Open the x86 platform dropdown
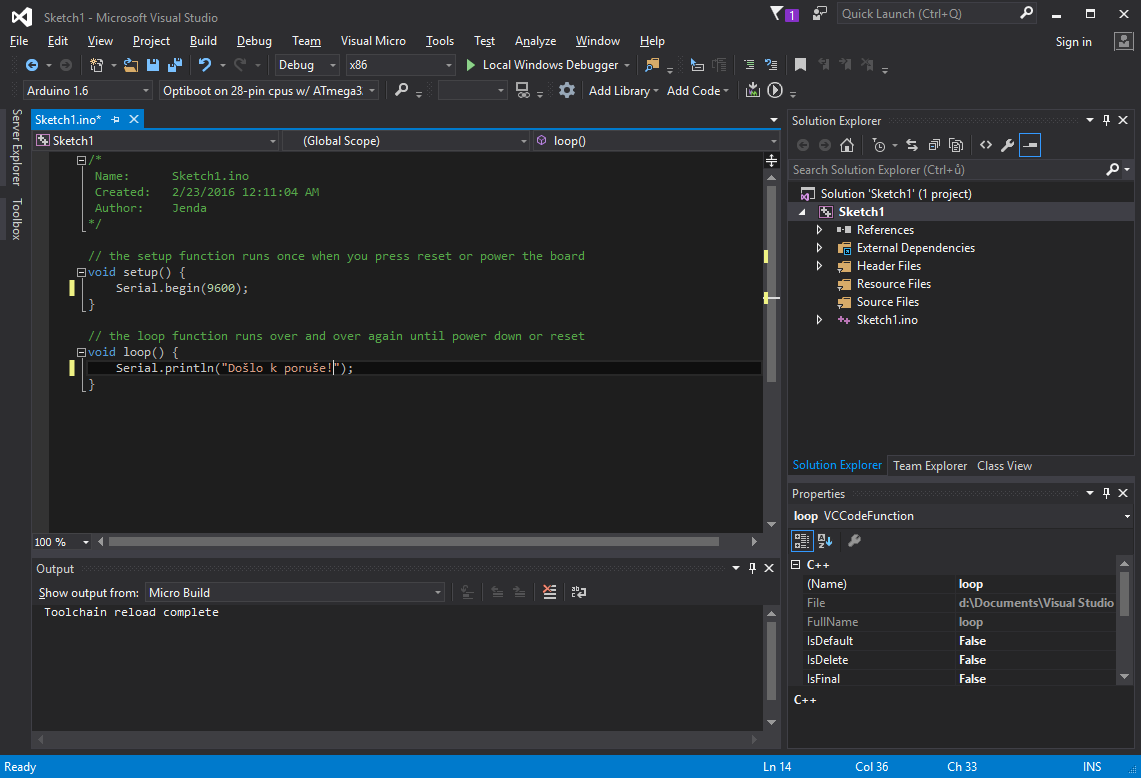Viewport: 1141px width, 778px height. pyautogui.click(x=400, y=65)
